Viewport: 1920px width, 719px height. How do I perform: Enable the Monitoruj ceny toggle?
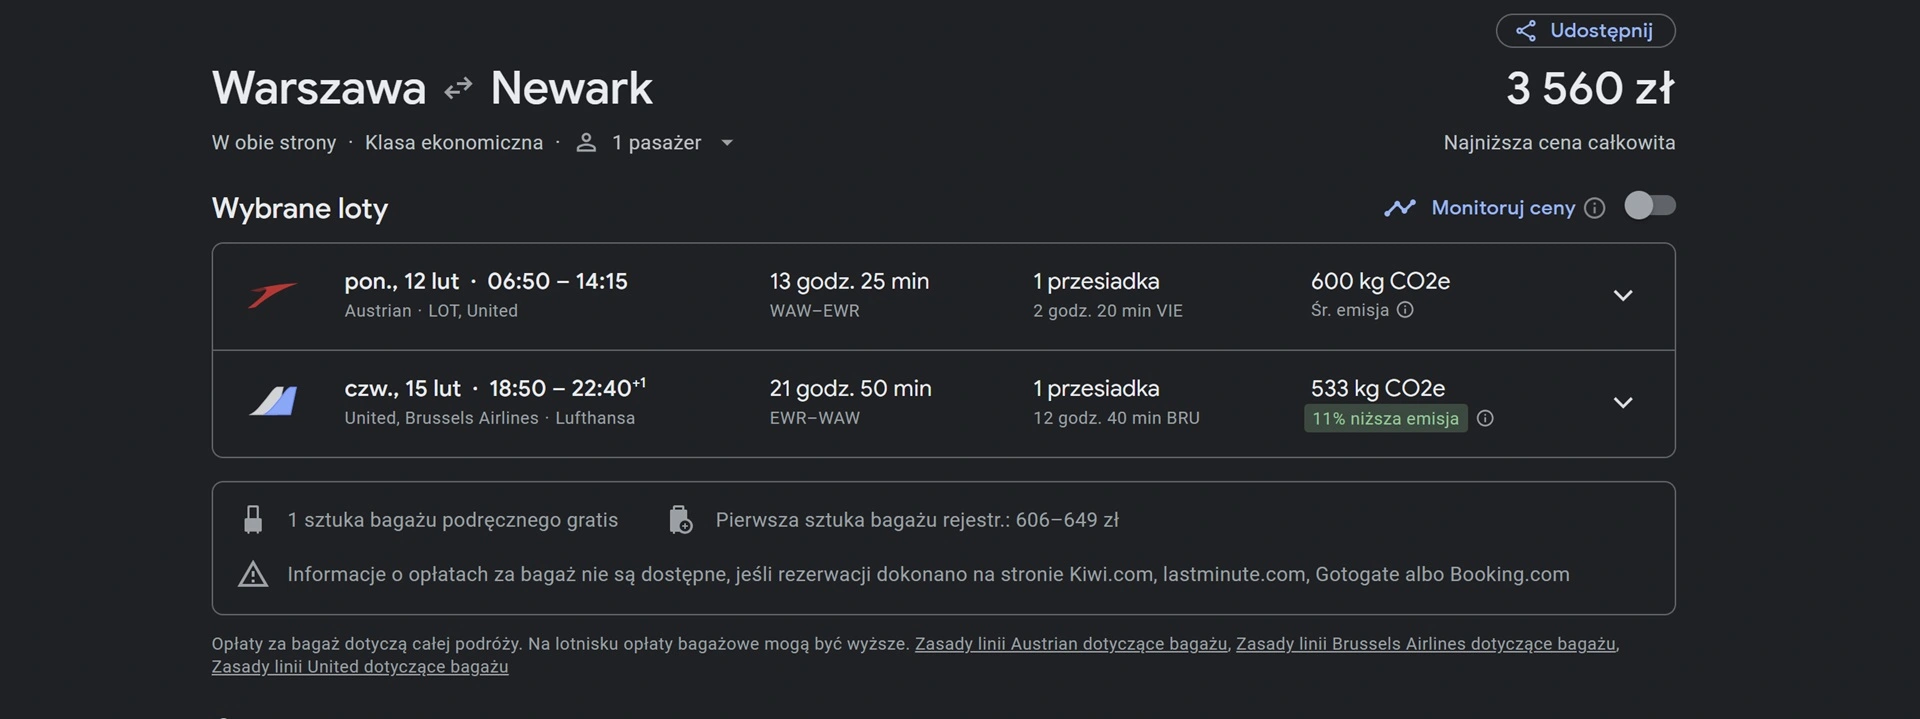1649,206
